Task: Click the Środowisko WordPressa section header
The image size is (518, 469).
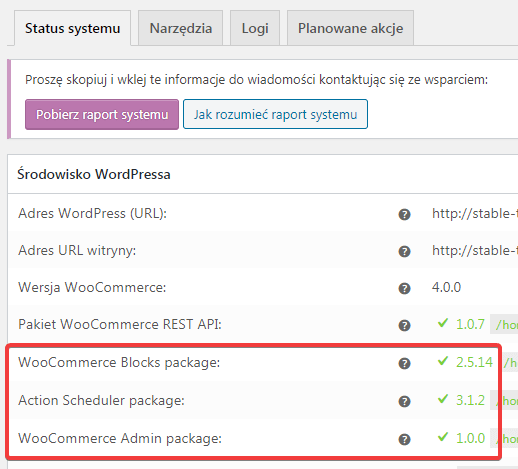Action: tap(94, 174)
